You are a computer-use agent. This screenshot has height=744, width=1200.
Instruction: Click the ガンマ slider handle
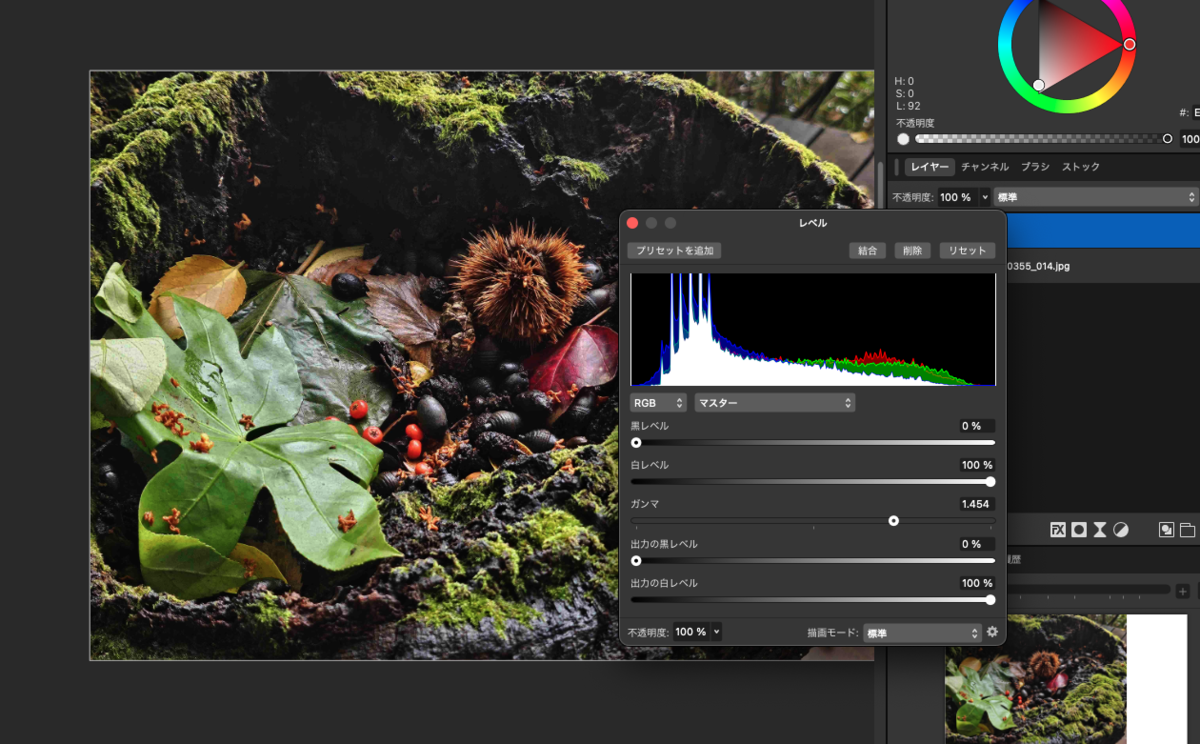[894, 520]
